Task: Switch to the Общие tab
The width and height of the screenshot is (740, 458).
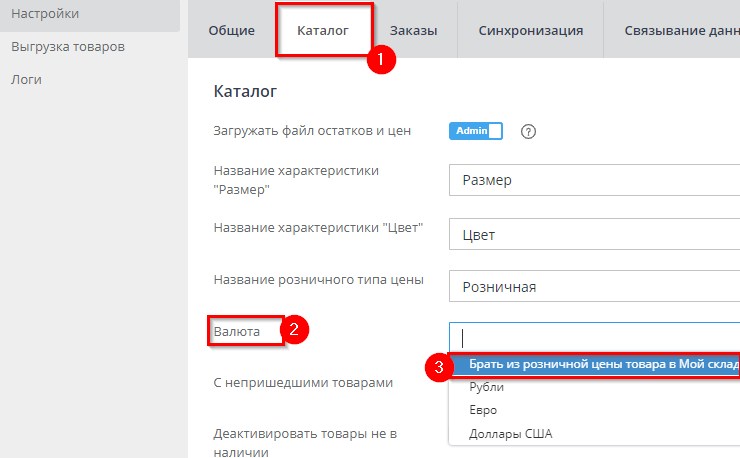Action: [x=231, y=31]
